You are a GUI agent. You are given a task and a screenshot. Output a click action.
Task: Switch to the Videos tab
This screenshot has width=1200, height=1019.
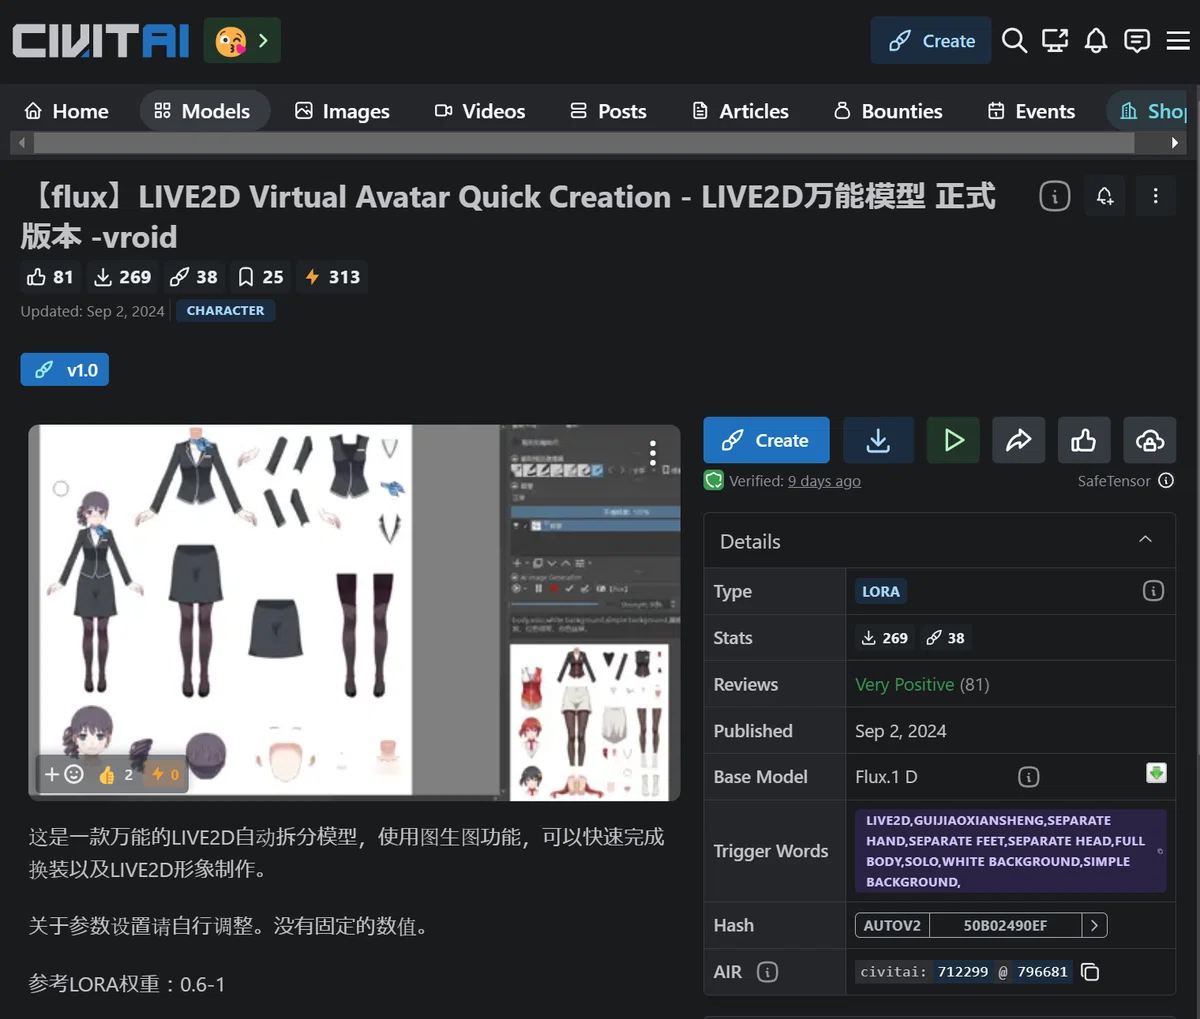[x=480, y=111]
